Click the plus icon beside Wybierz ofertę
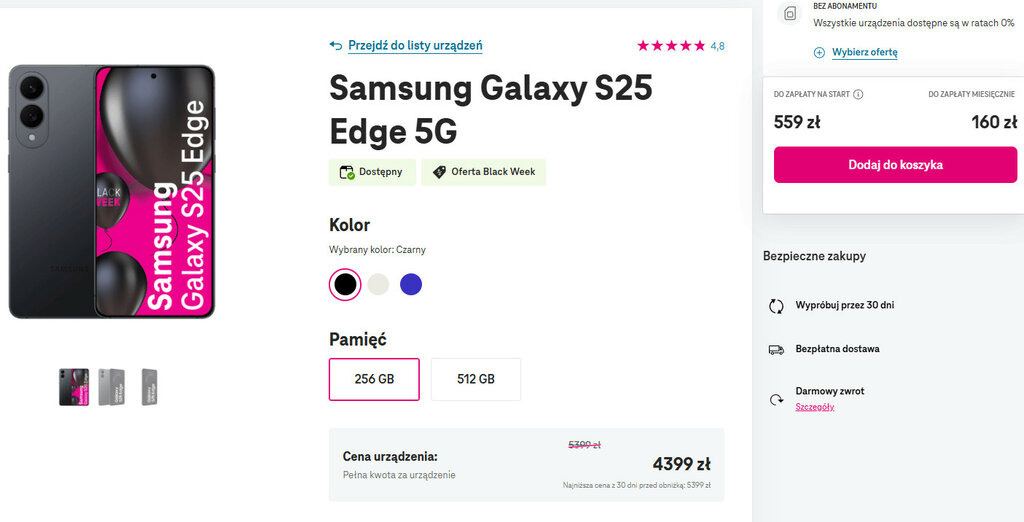This screenshot has height=522, width=1024. pyautogui.click(x=819, y=53)
